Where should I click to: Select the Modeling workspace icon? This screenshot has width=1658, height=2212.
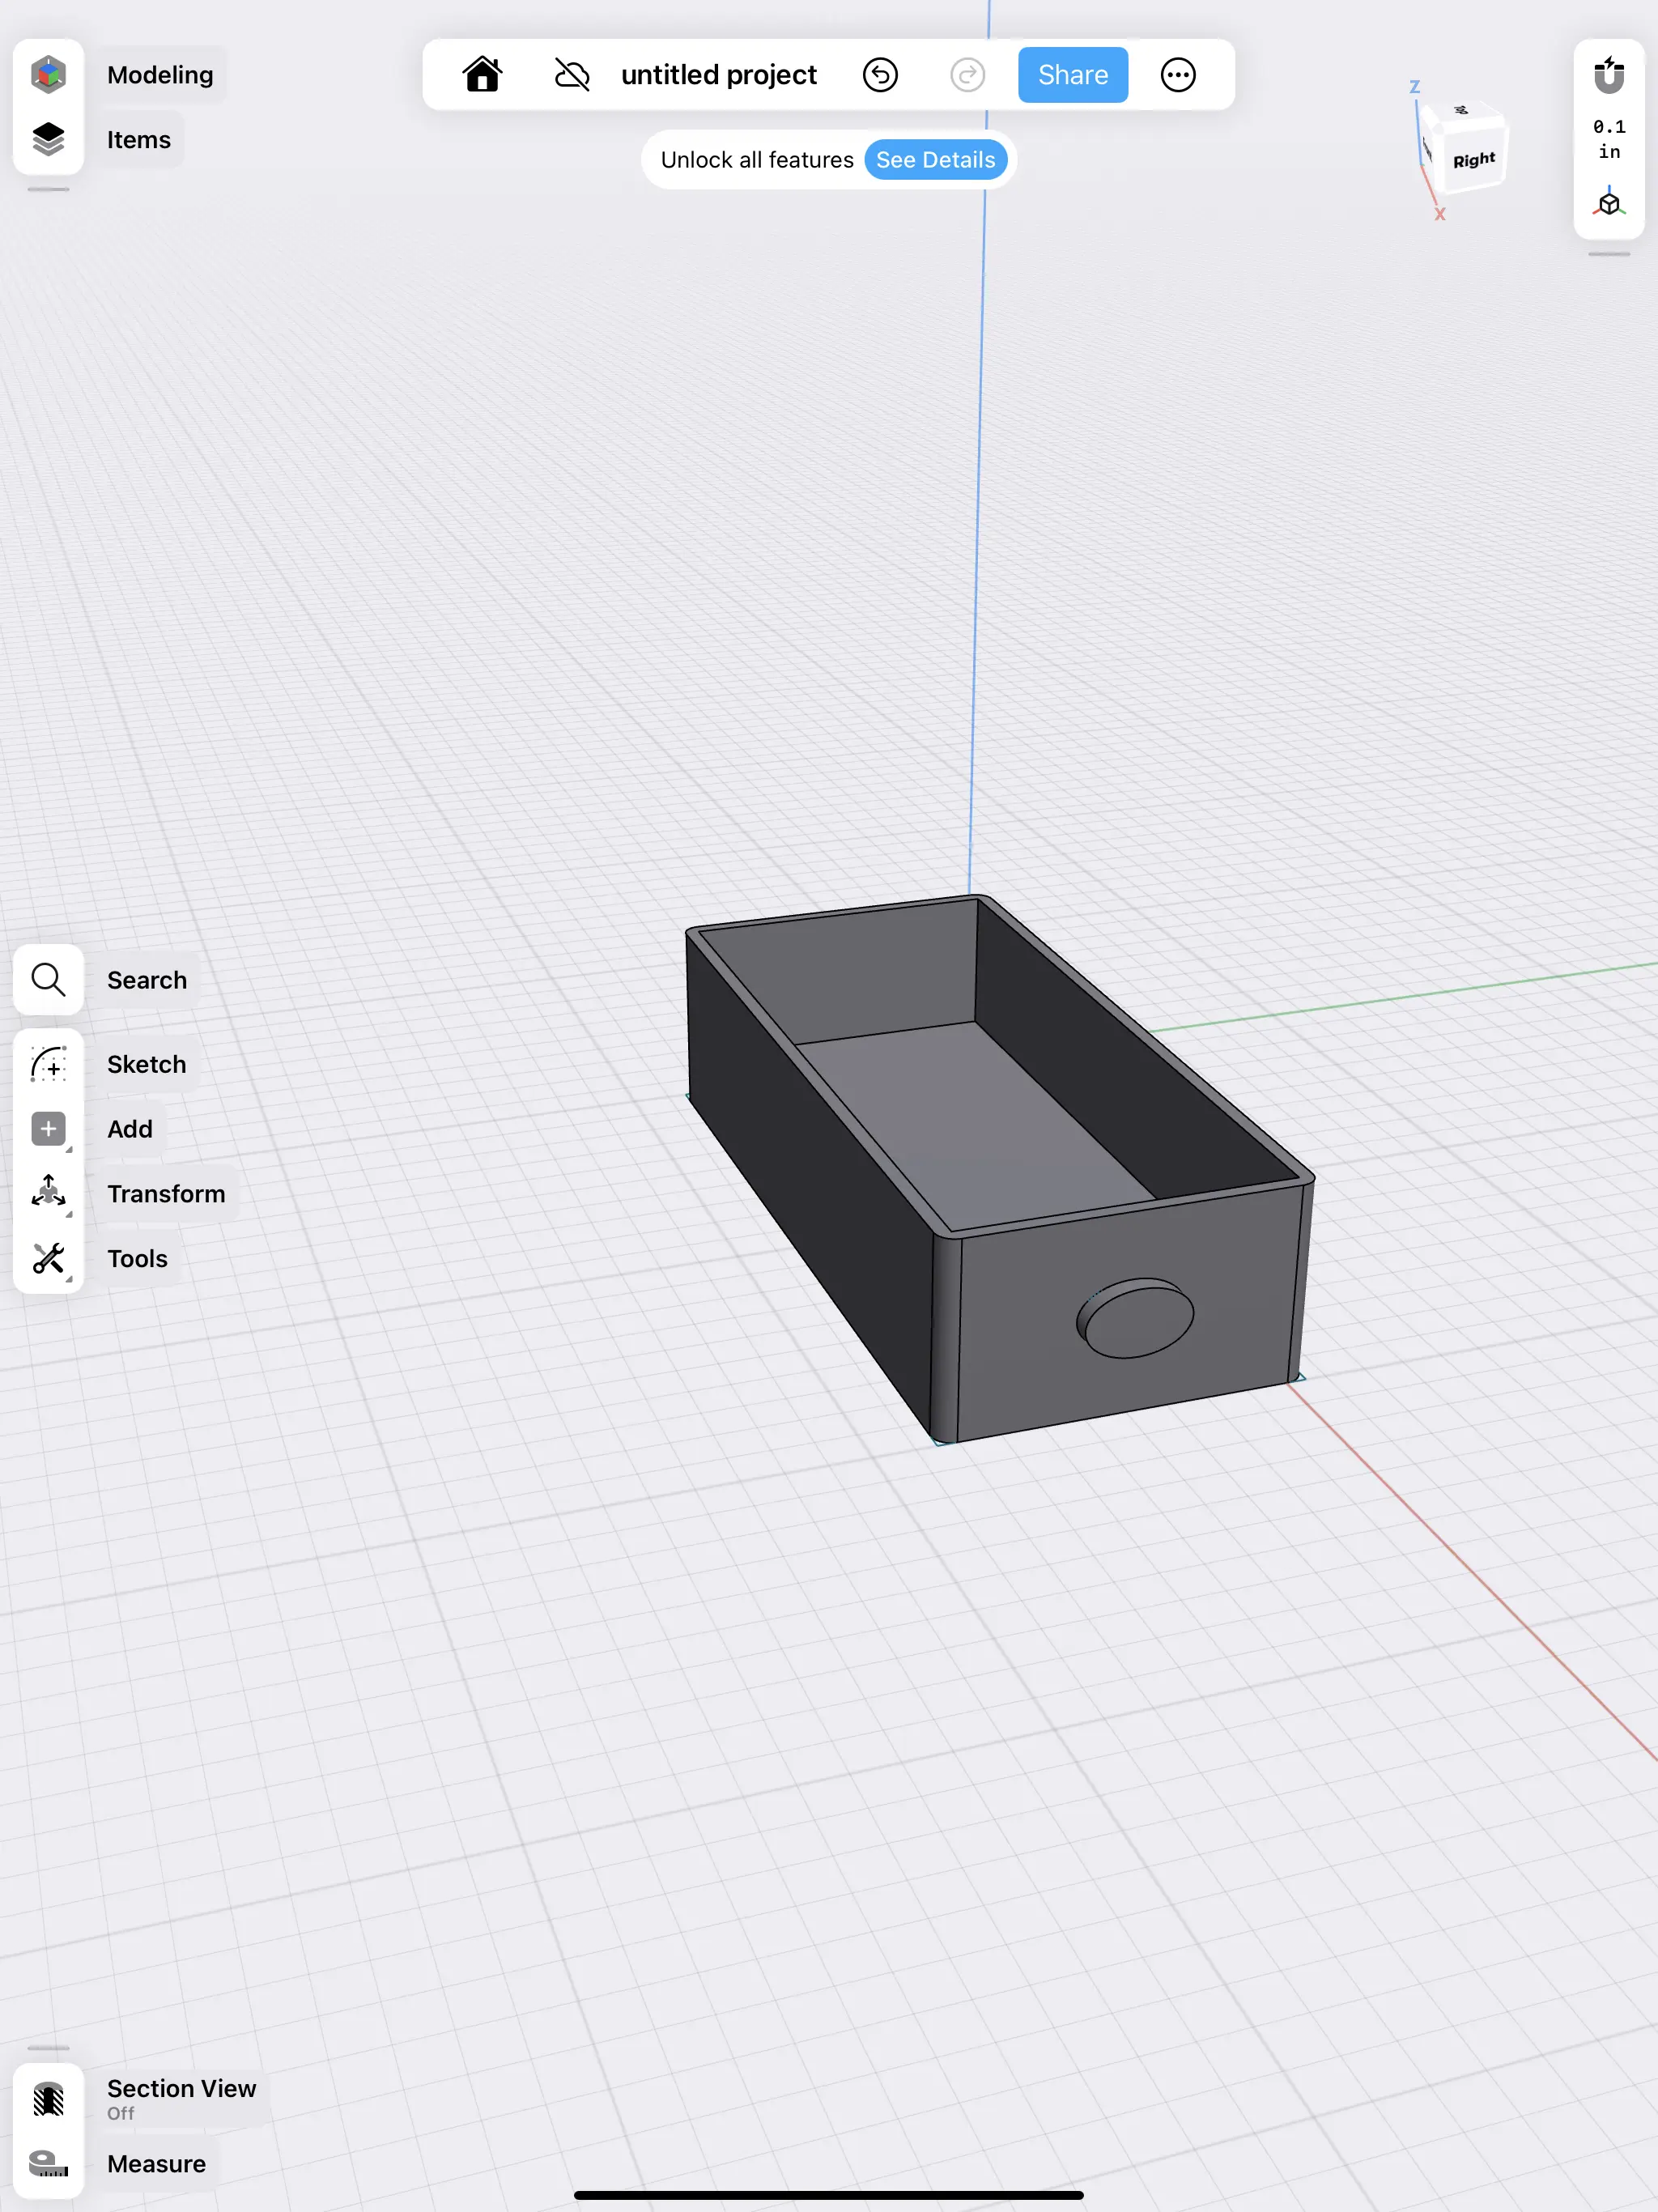pos(48,73)
